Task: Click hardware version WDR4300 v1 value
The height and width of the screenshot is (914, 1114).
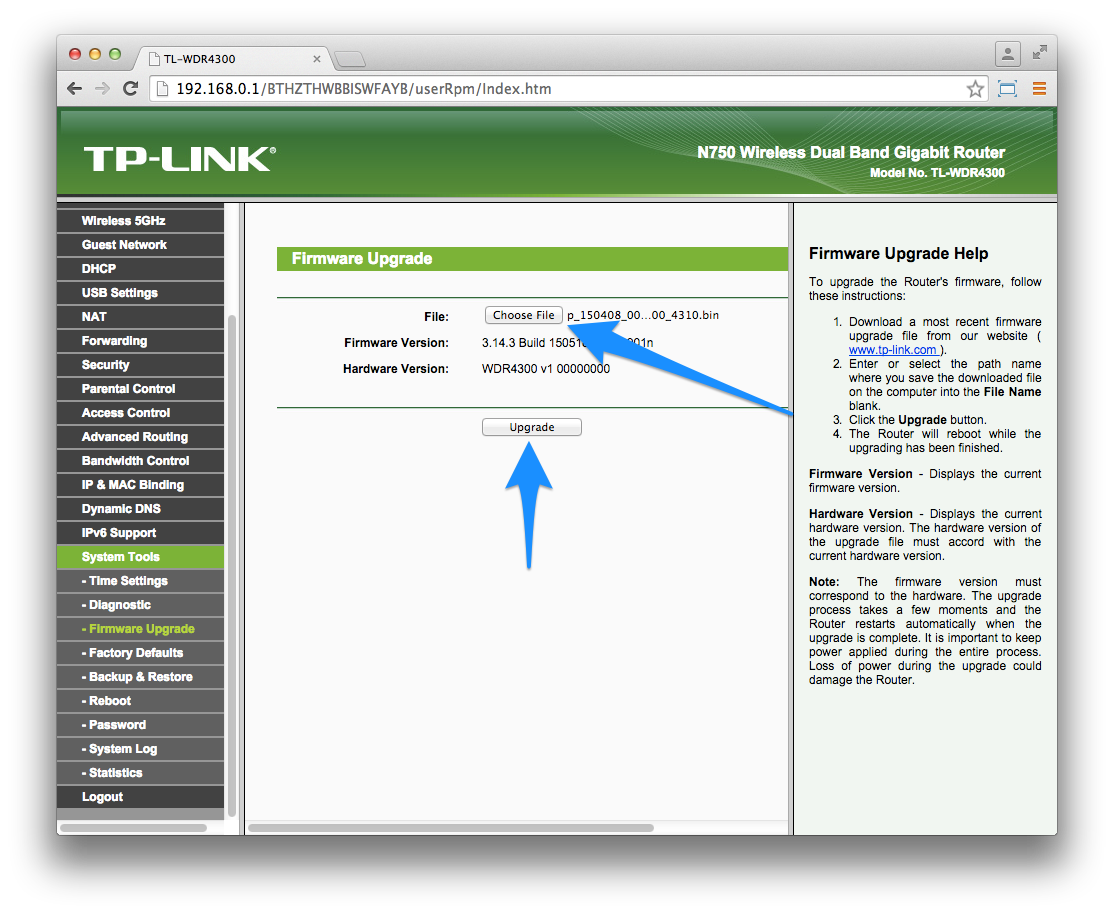Action: pyautogui.click(x=546, y=369)
